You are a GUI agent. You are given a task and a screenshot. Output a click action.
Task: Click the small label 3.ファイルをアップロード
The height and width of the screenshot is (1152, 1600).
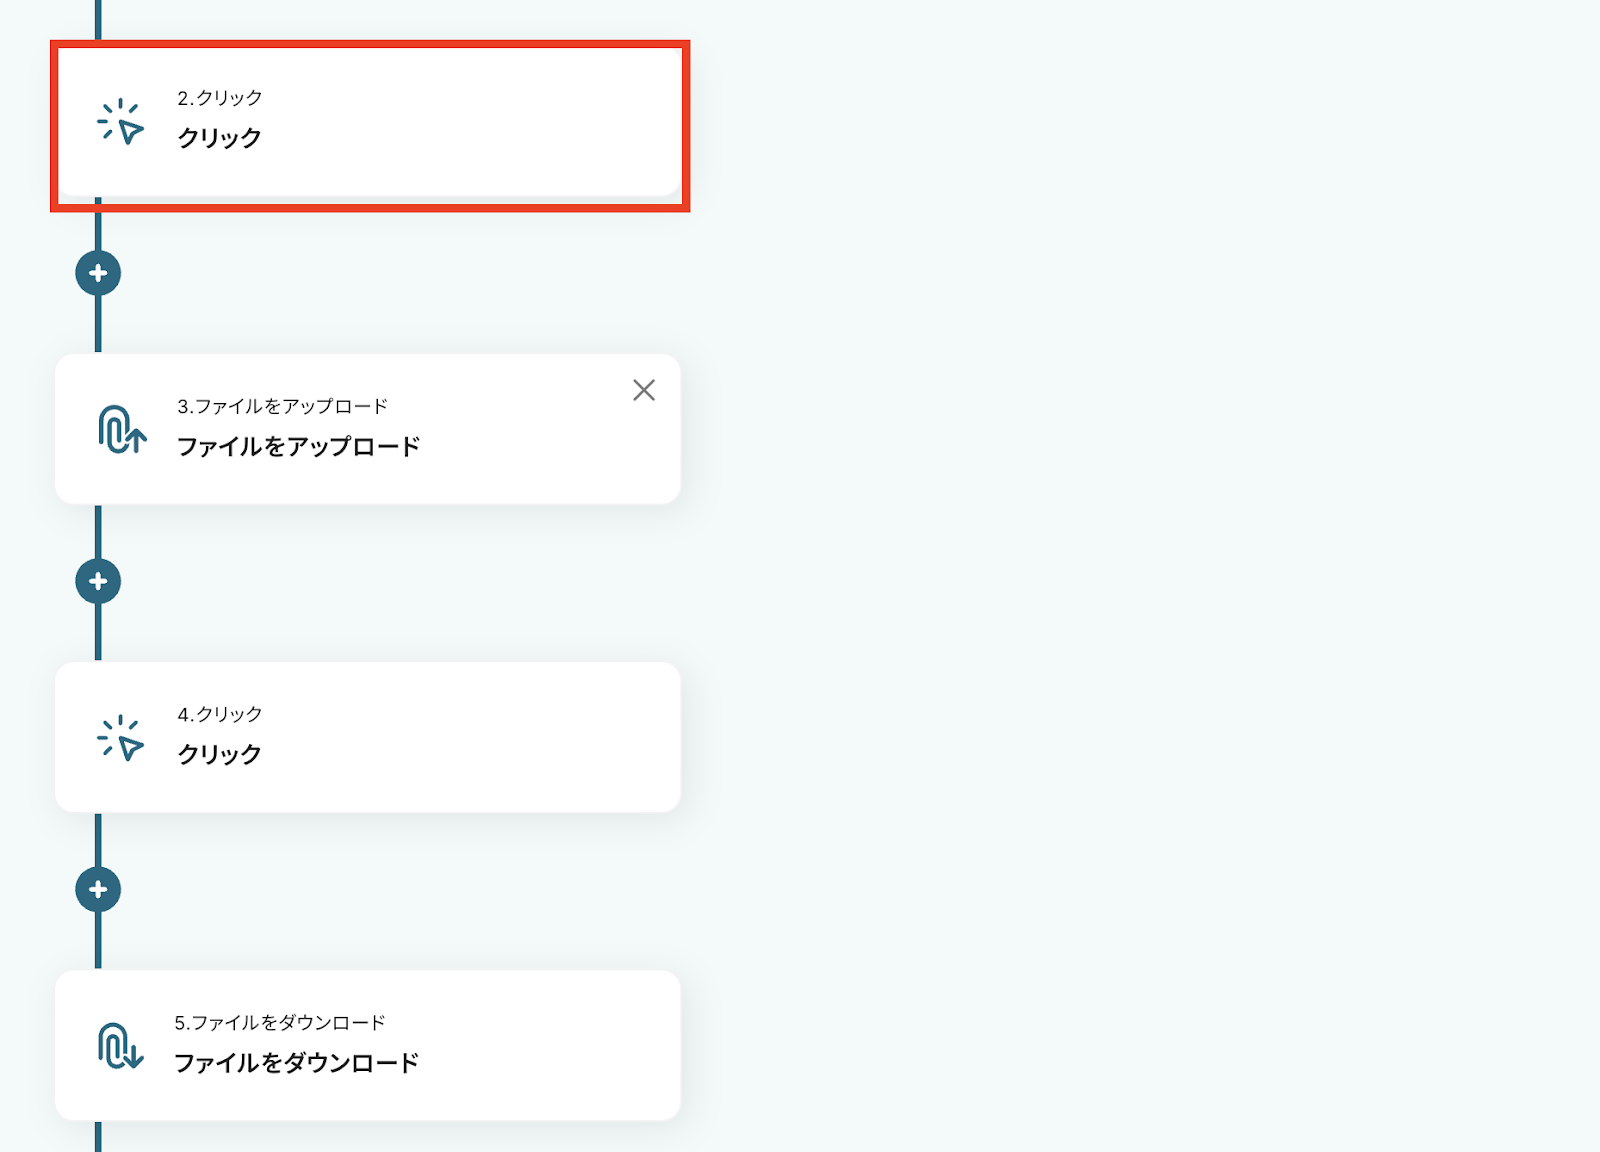pyautogui.click(x=282, y=406)
